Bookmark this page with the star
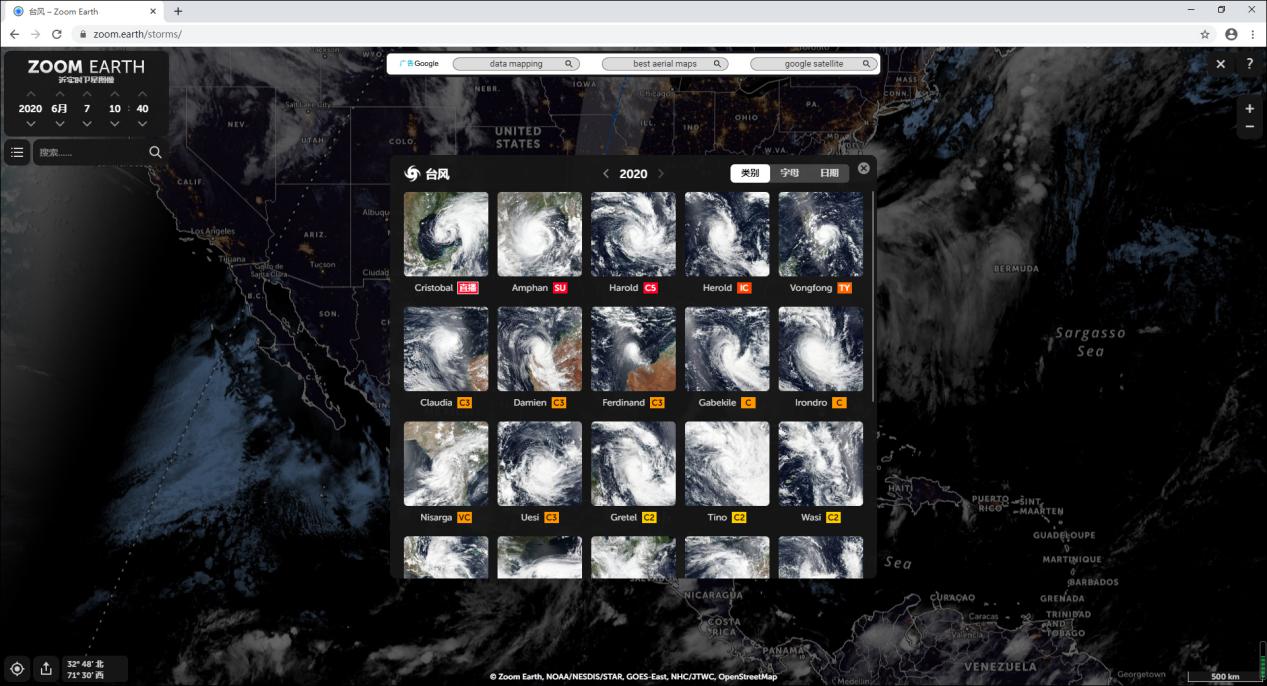1267x686 pixels. coord(1205,34)
